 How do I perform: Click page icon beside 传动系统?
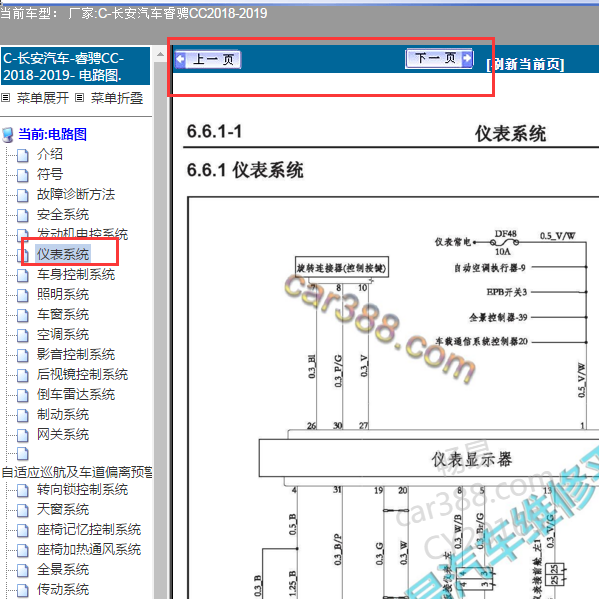23,590
